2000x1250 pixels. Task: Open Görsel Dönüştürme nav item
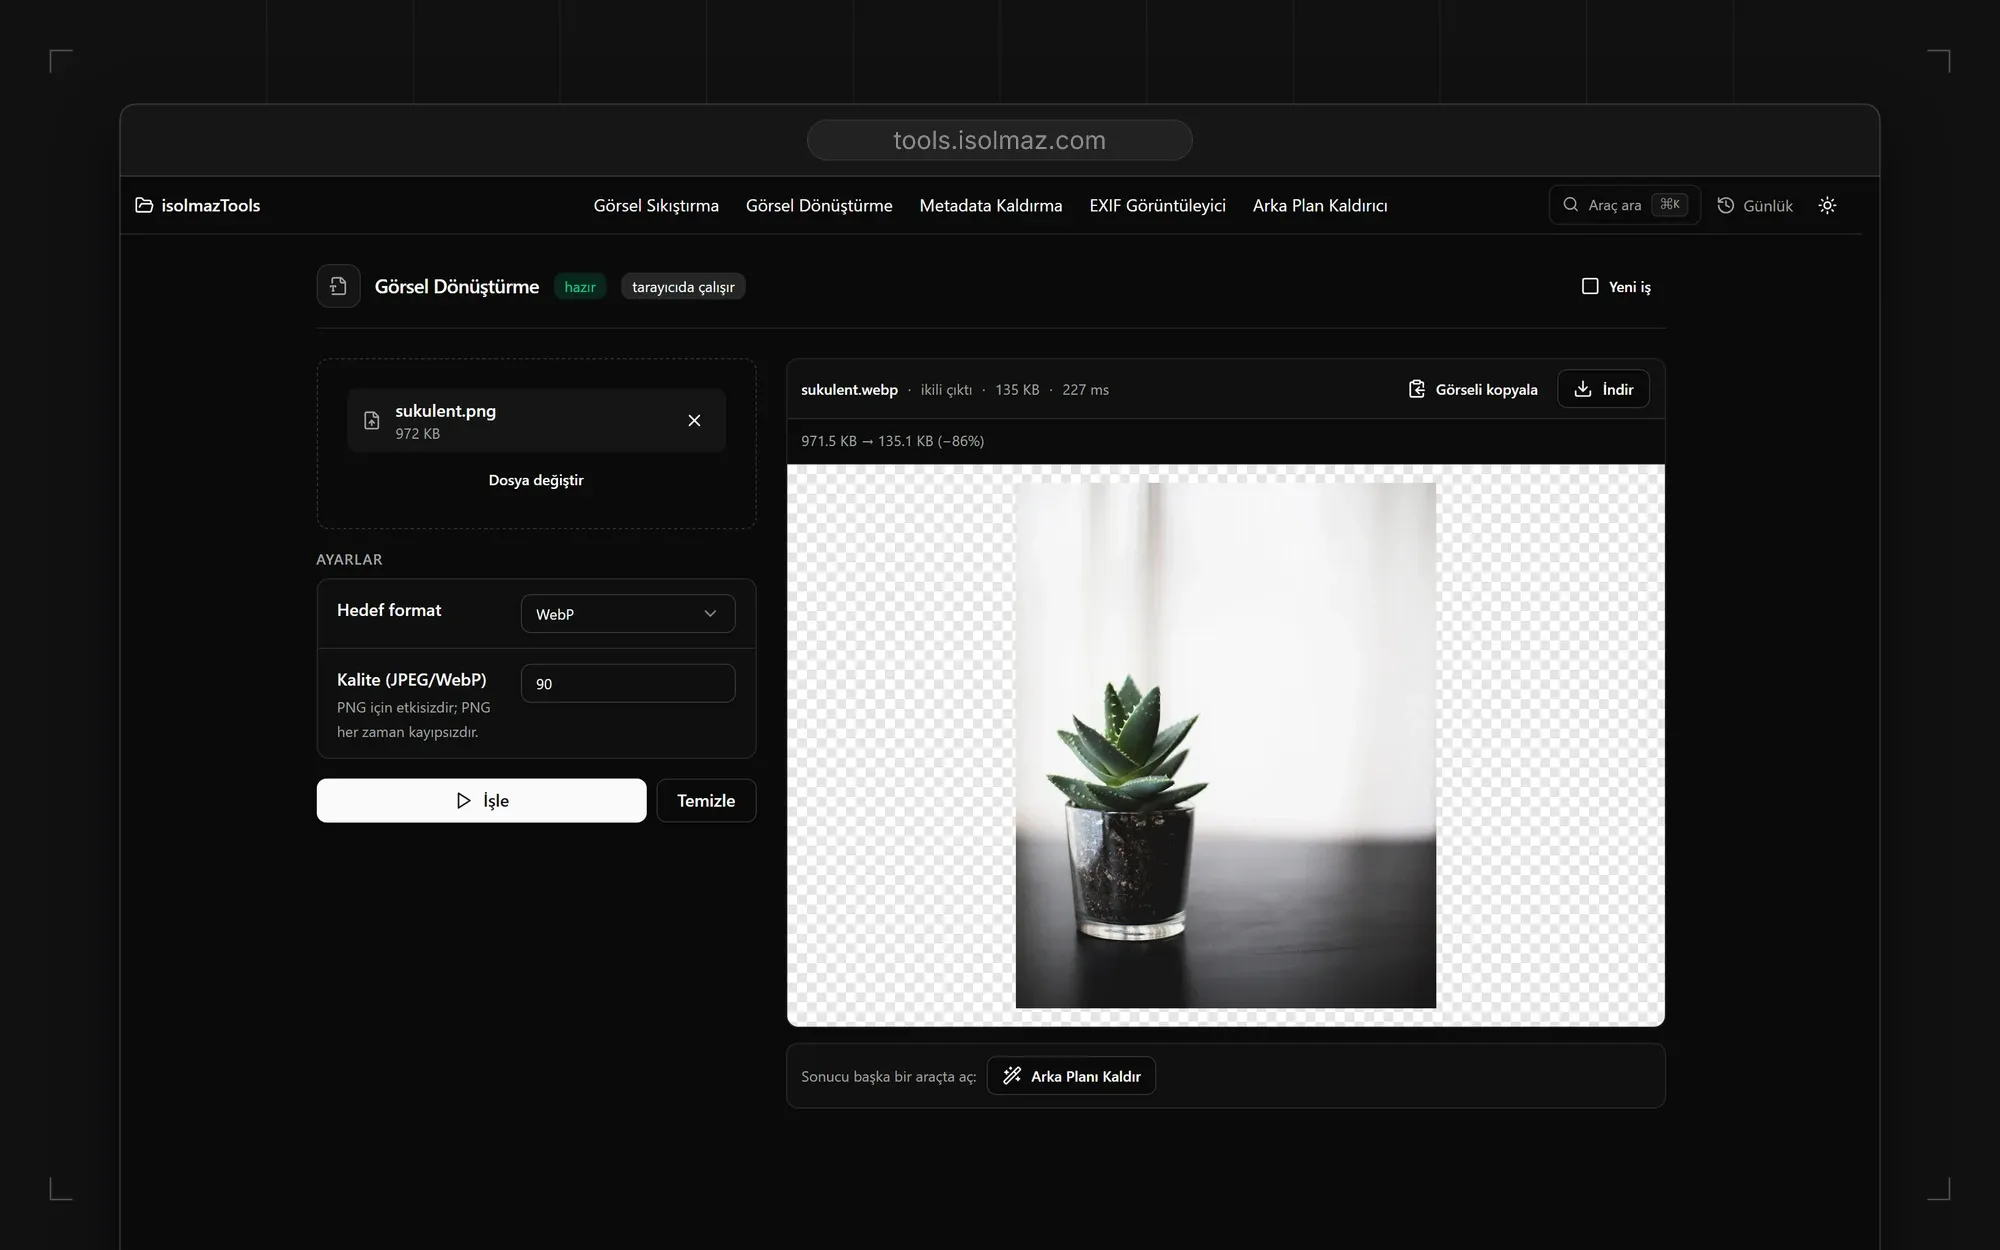[819, 205]
